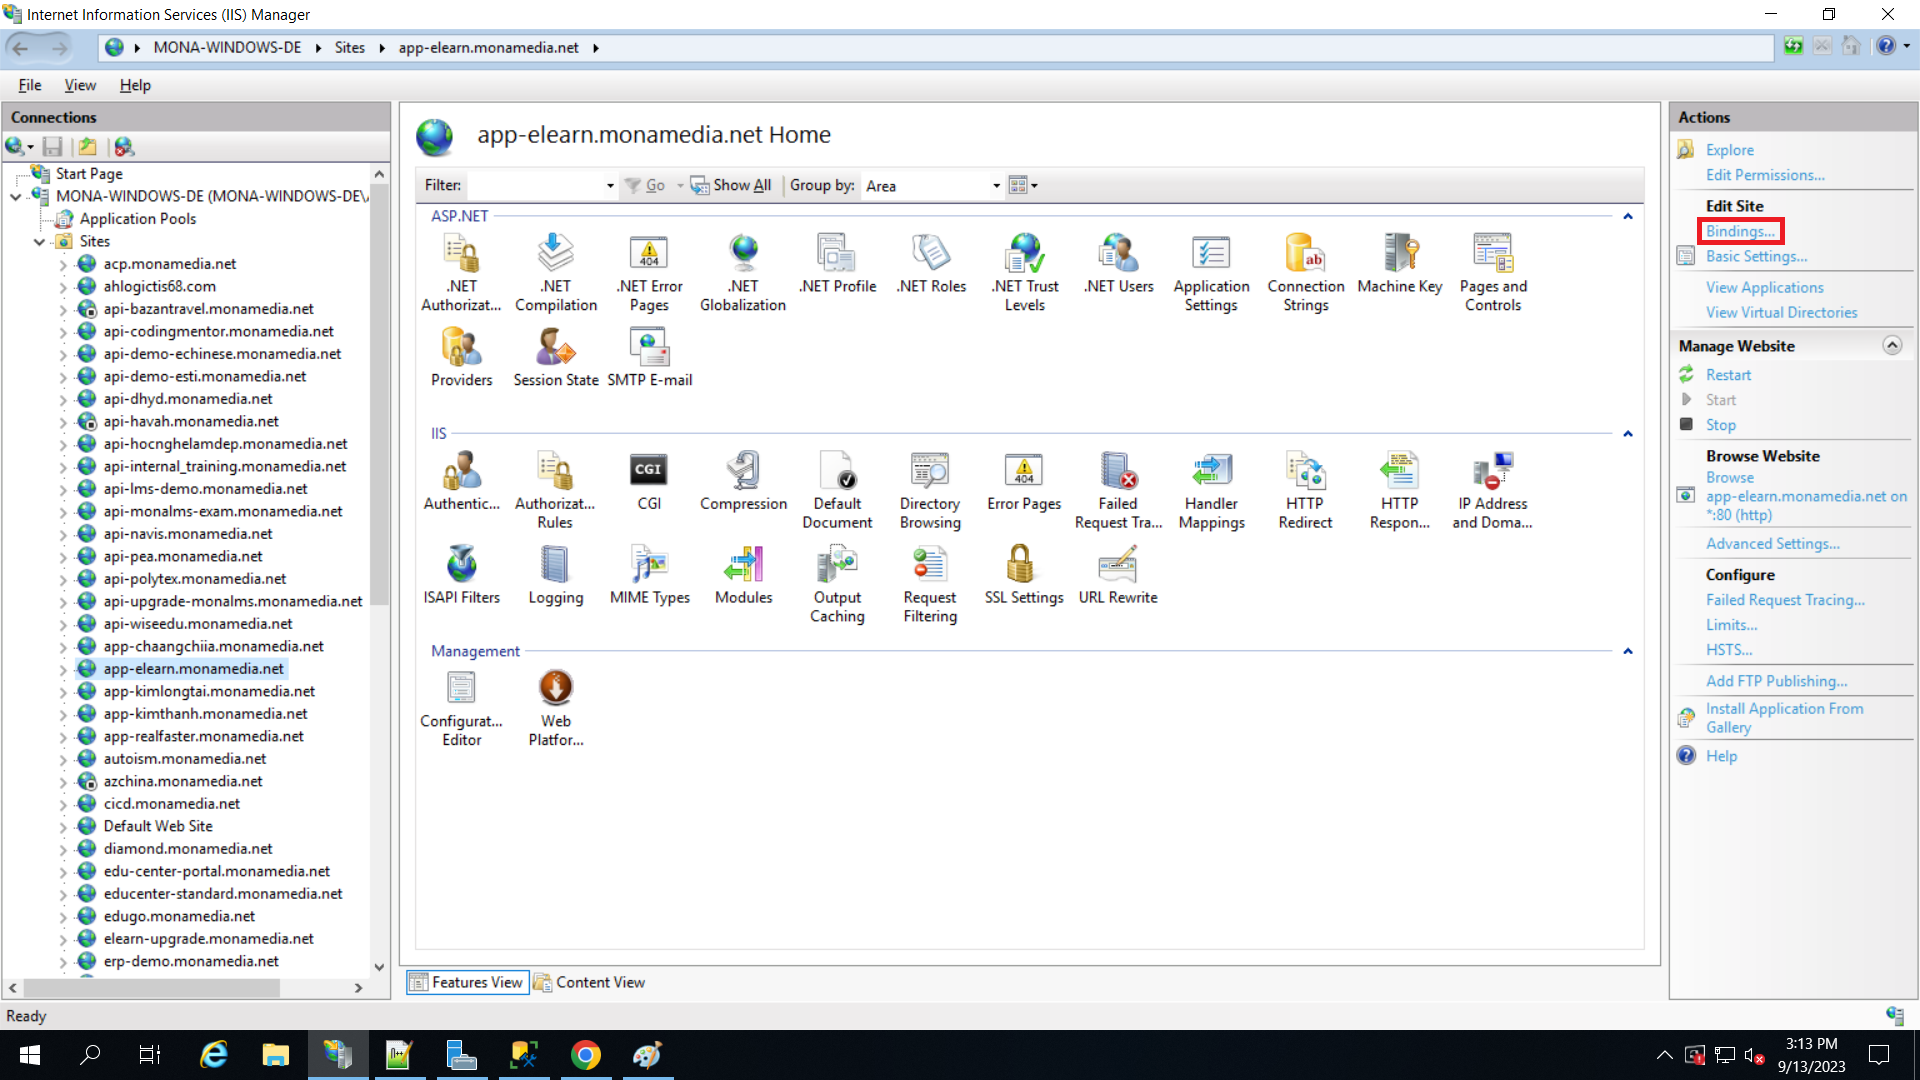The image size is (1920, 1080).
Task: Select api-pea.monamedia.net site
Action: coord(183,557)
